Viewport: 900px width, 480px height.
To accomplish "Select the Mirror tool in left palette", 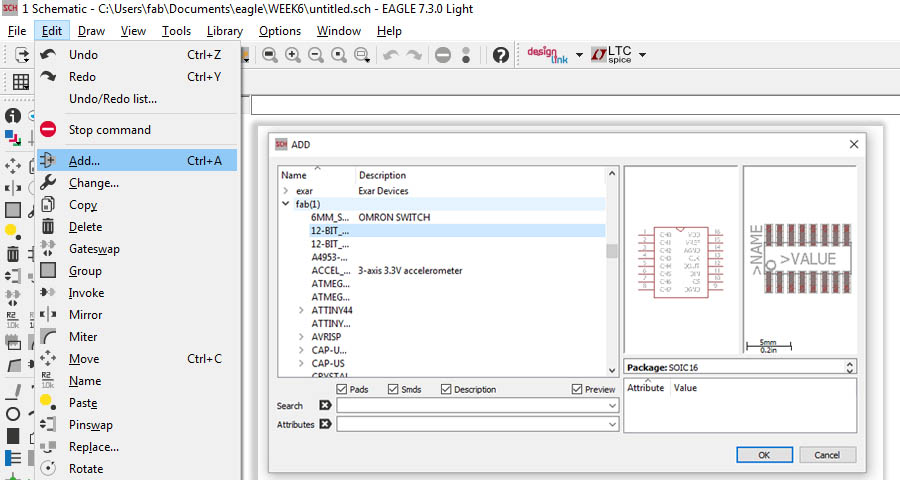I will pos(13,188).
